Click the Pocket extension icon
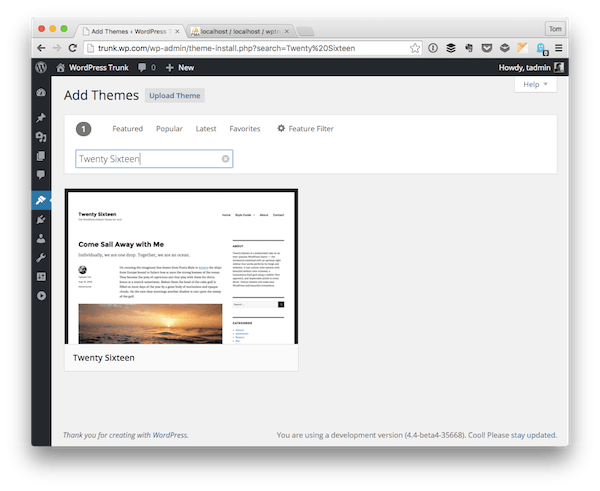The width and height of the screenshot is (600, 491). (487, 48)
